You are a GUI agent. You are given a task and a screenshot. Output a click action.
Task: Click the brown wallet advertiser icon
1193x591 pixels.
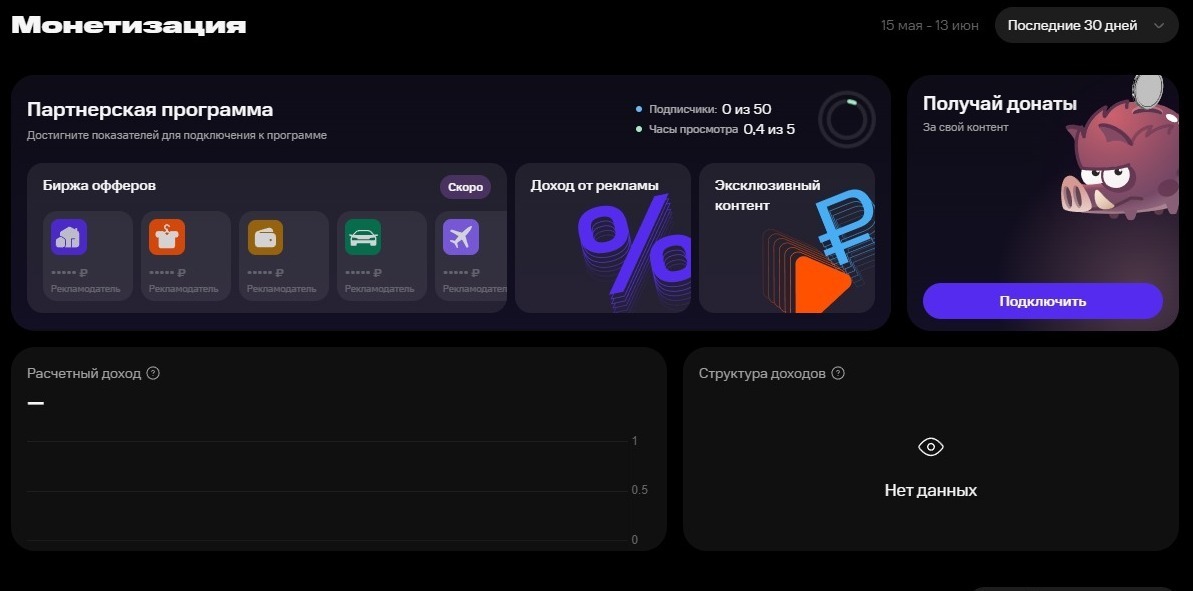[265, 237]
